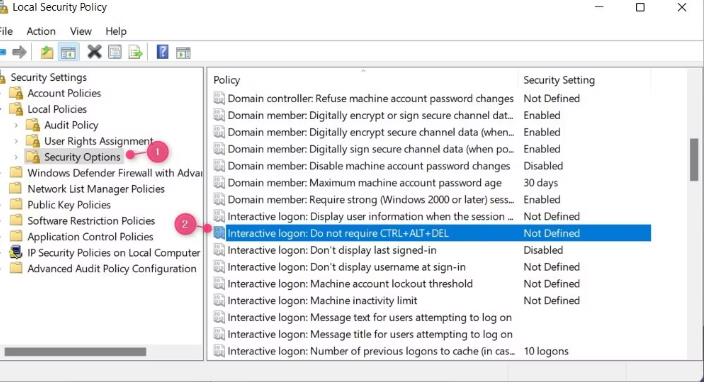Toggle Show/Hide Action Pane toolbar icon
Image resolution: width=716 pixels, height=392 pixels.
coord(183,52)
